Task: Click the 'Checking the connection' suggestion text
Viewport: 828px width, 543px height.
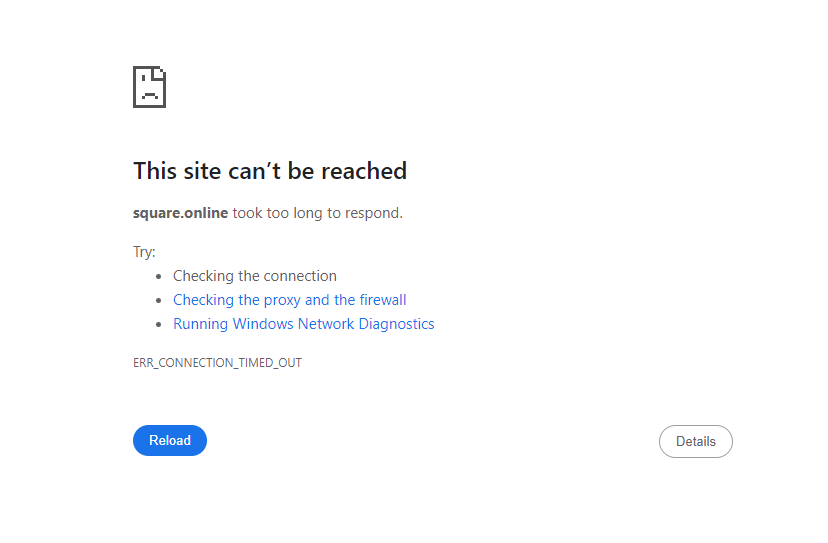Action: (x=254, y=276)
